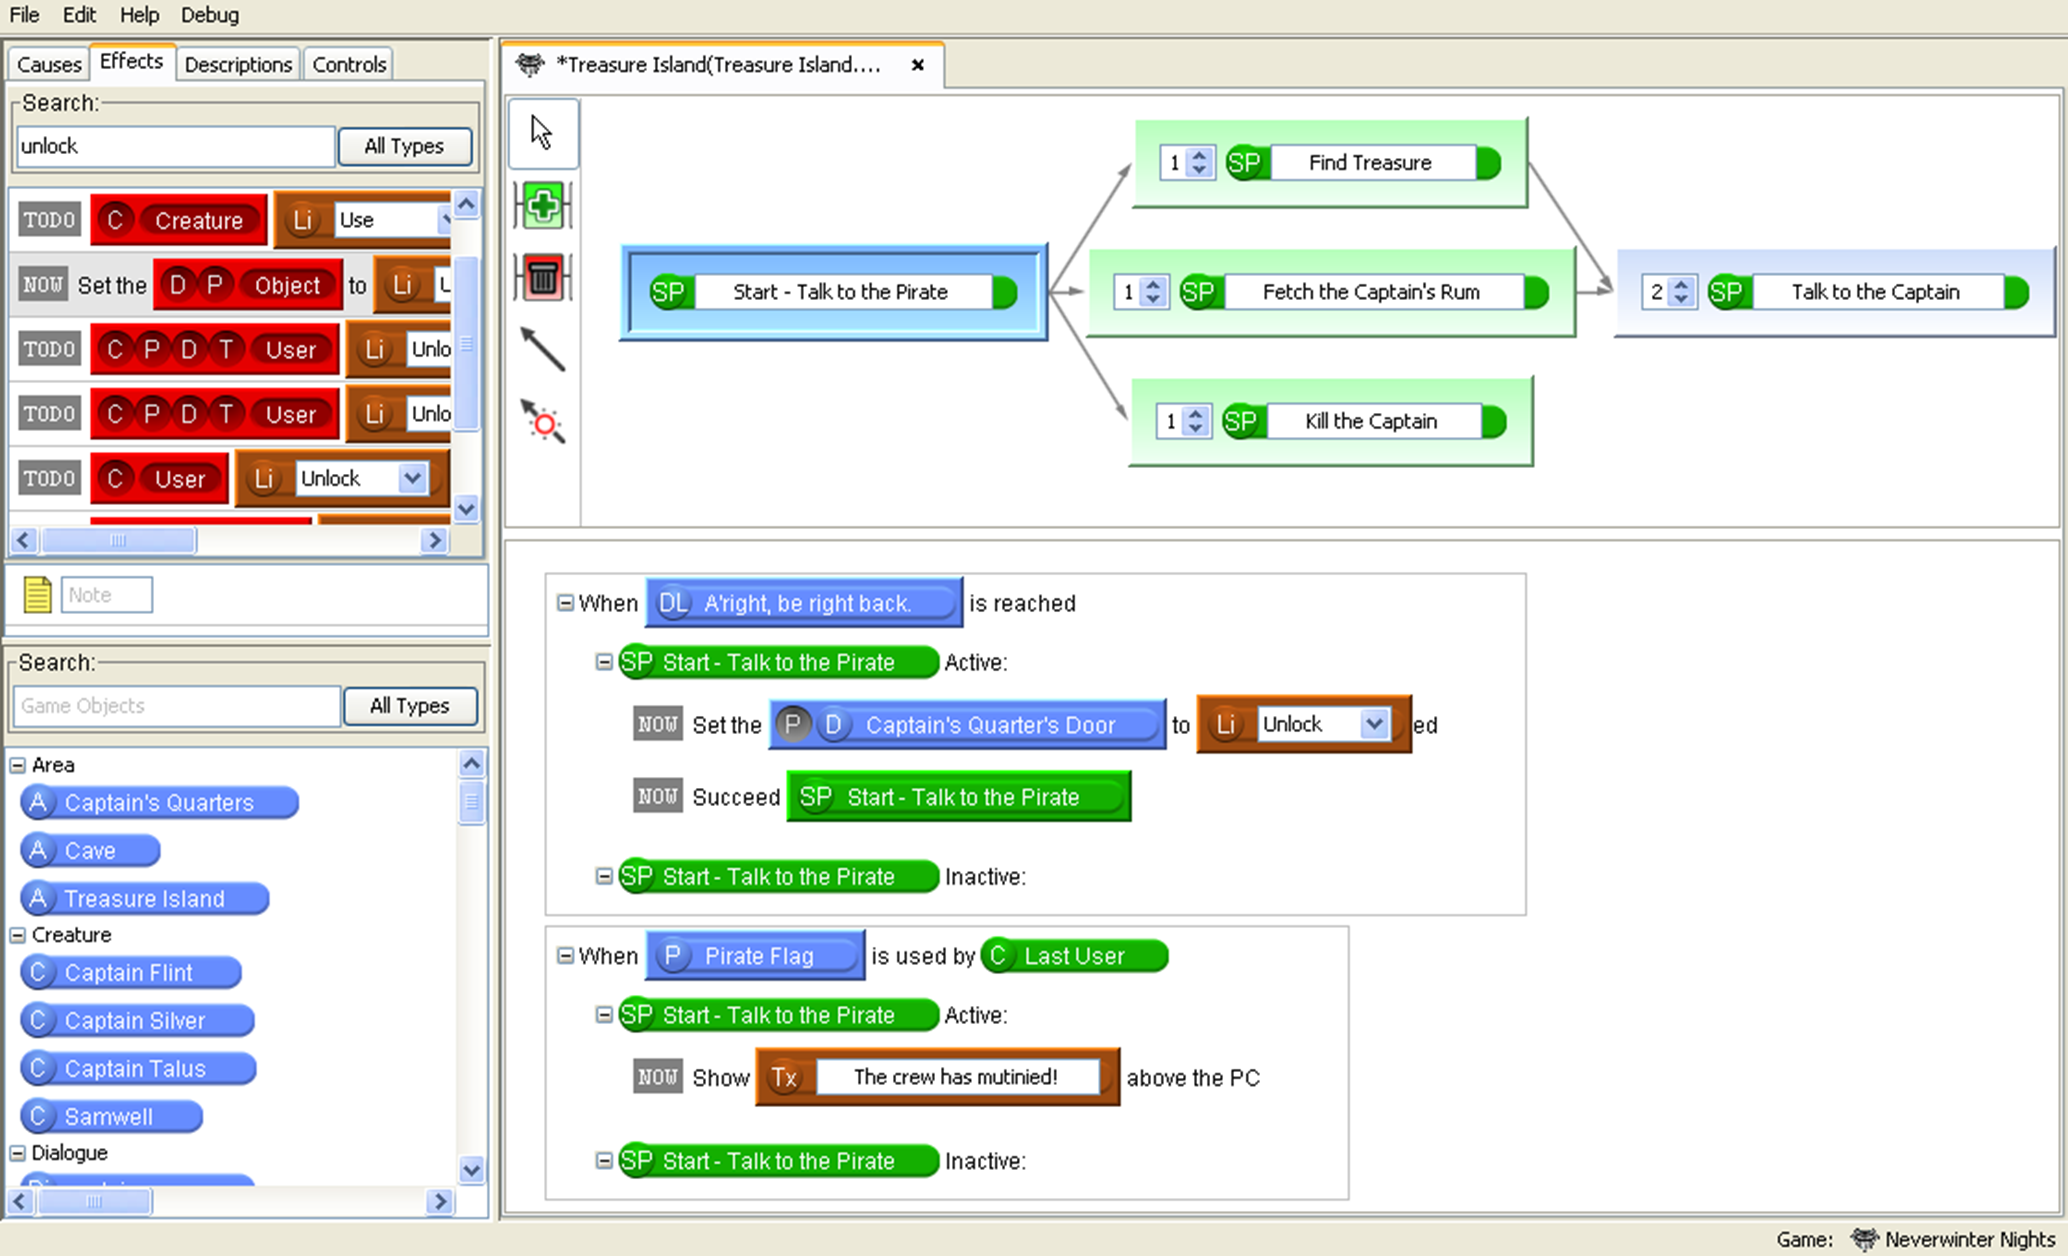The width and height of the screenshot is (2068, 1256).
Task: Increase the Find Treasure node number stepper
Action: tap(1199, 155)
